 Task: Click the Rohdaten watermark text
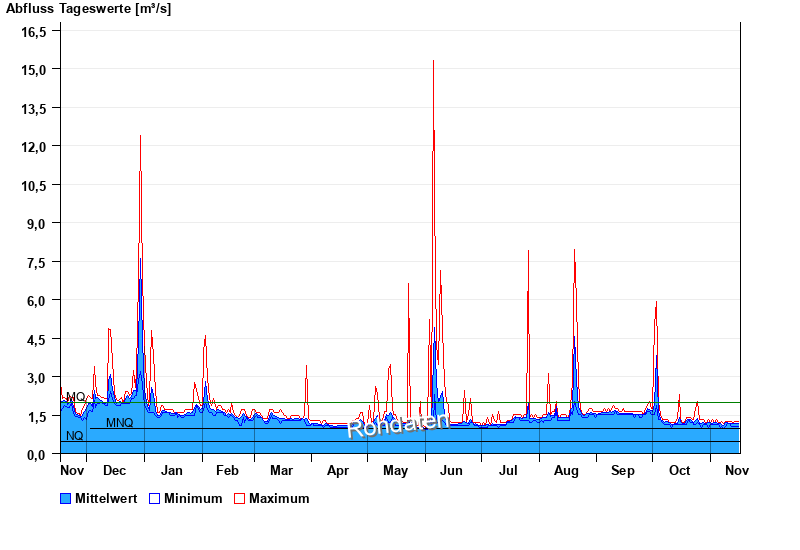397,425
